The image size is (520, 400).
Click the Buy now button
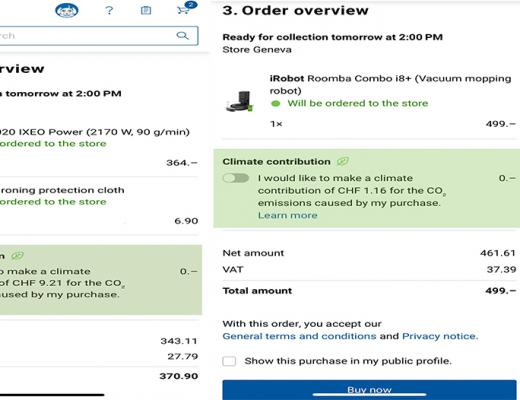click(x=369, y=390)
